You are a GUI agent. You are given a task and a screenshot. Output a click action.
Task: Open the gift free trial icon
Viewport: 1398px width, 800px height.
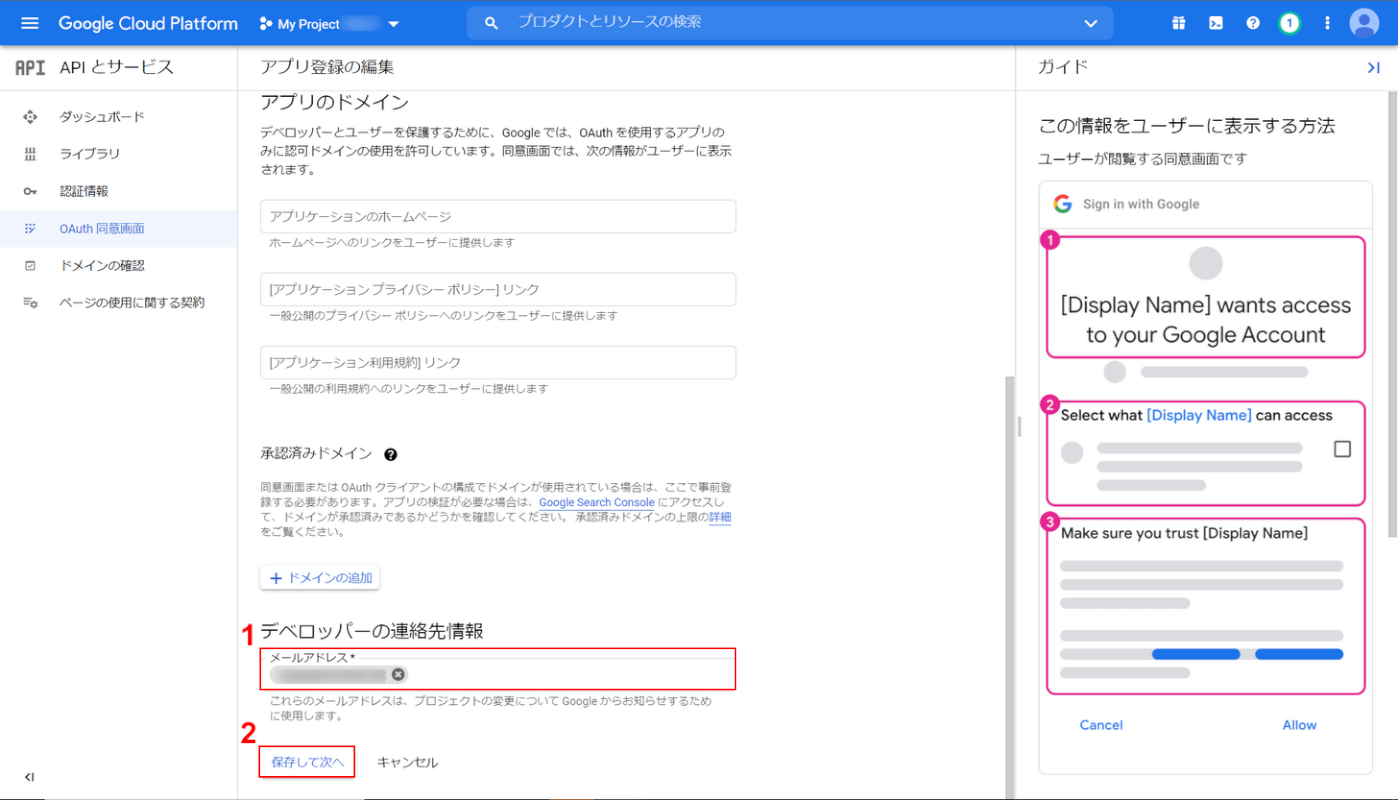coord(1179,23)
